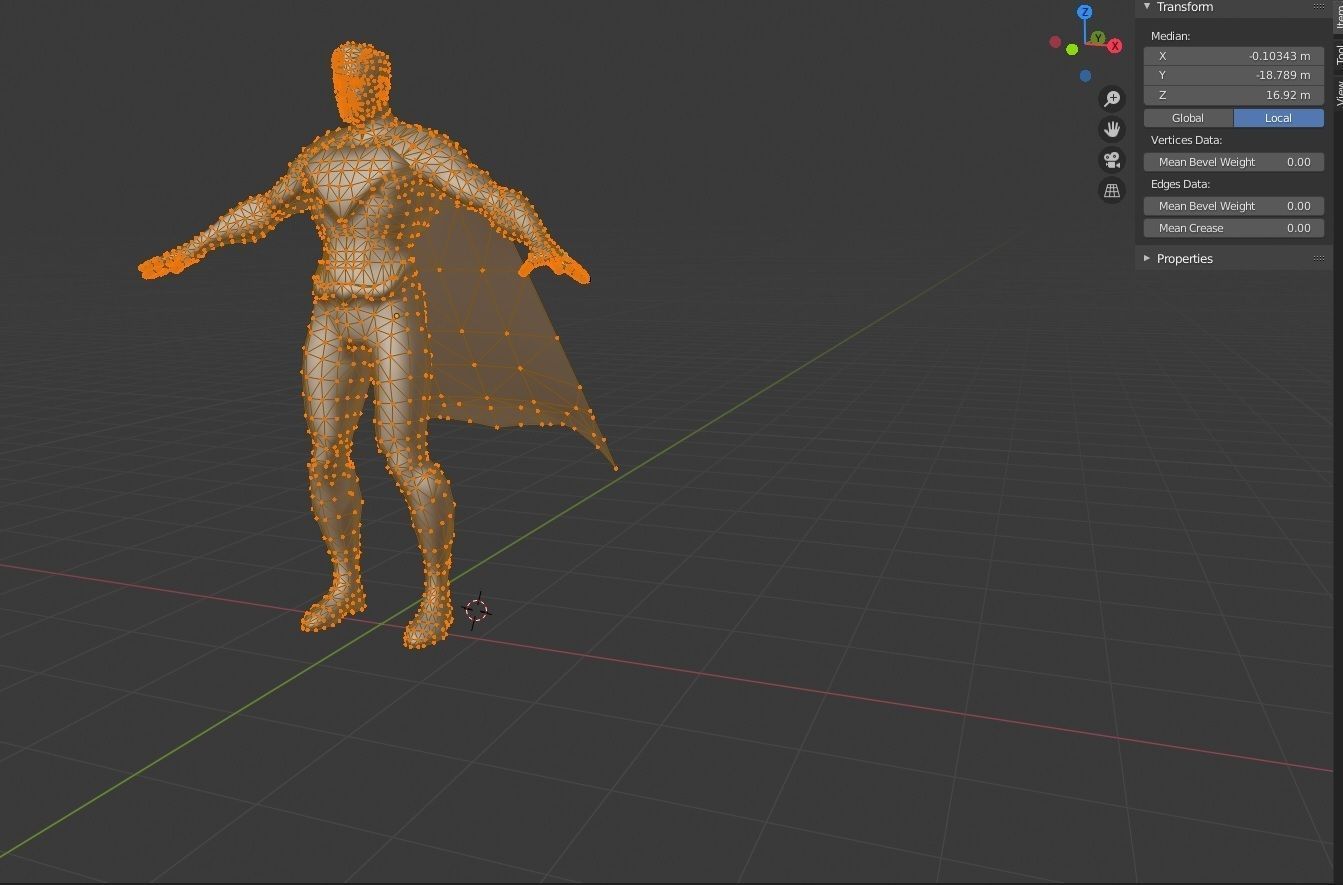Click the "Vertices Data:" label
This screenshot has width=1343, height=885.
(x=1186, y=140)
